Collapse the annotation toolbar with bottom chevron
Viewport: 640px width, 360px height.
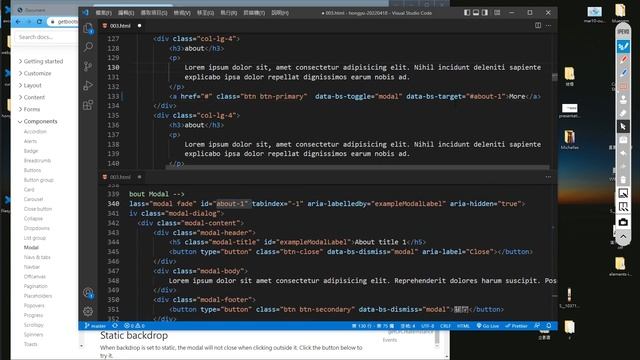[x=623, y=236]
